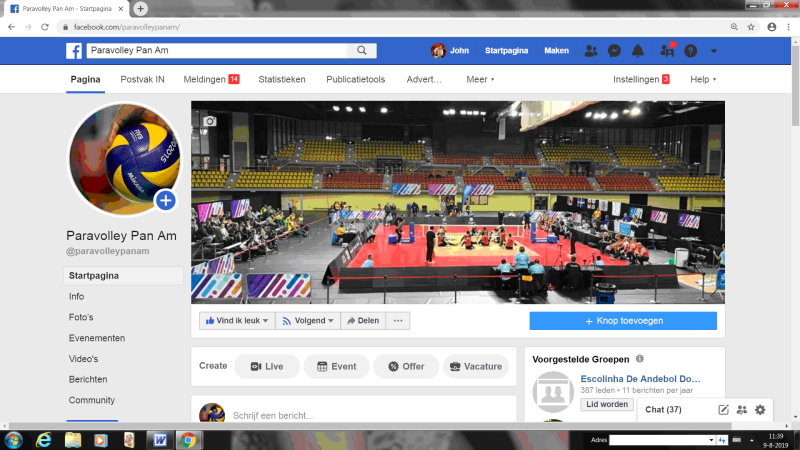800x450 pixels.
Task: Open Instellingen page settings
Action: pos(641,80)
